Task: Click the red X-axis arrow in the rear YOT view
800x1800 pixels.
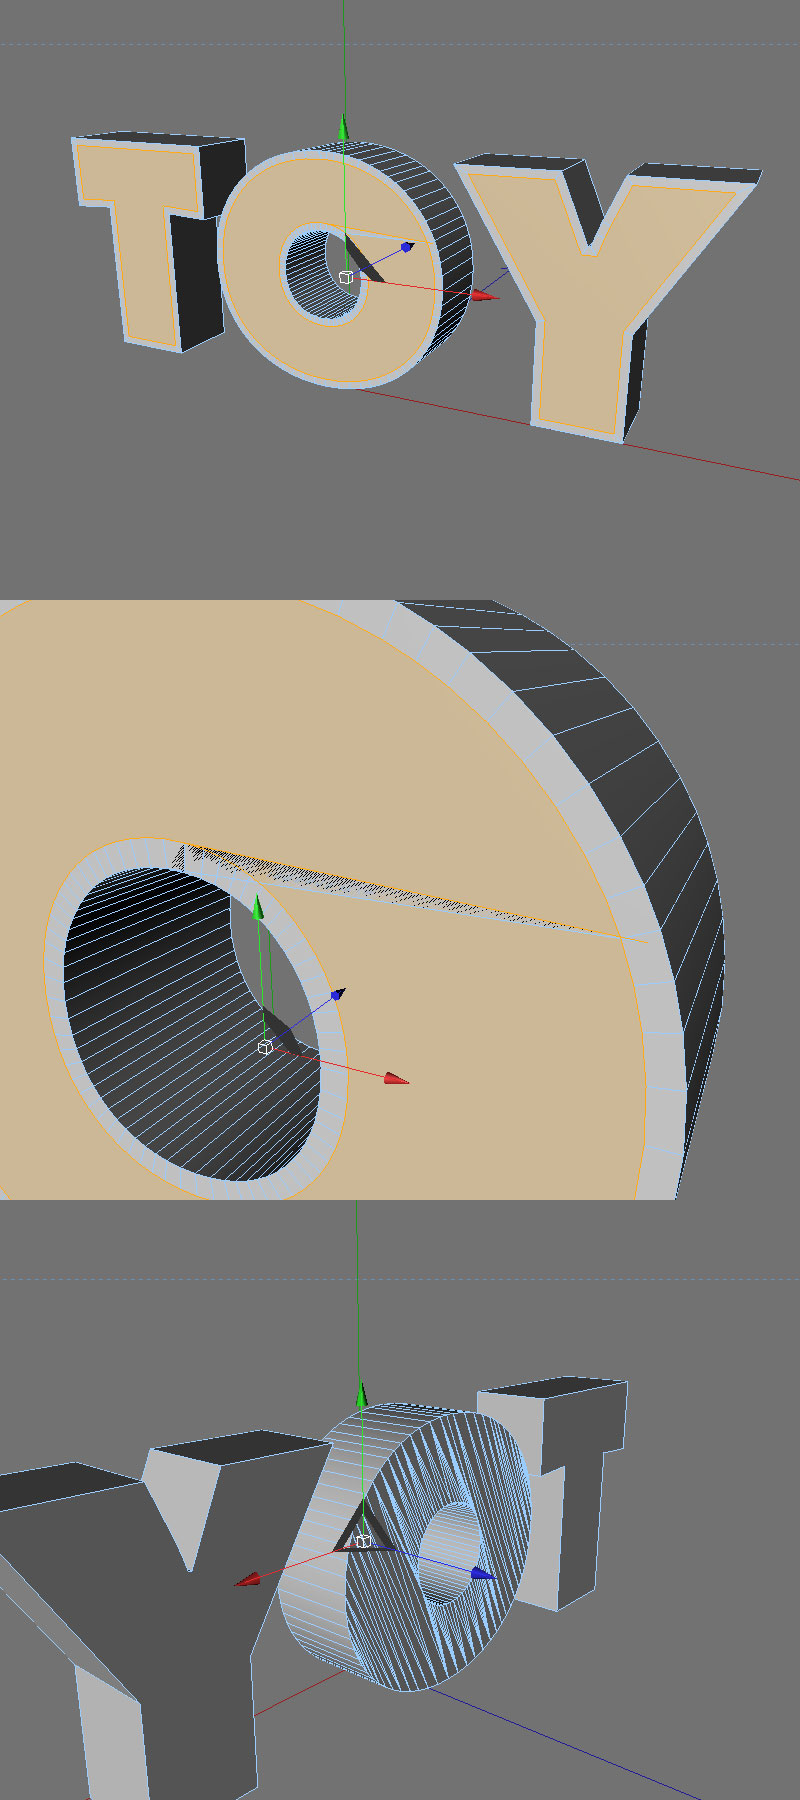Action: click(247, 1578)
